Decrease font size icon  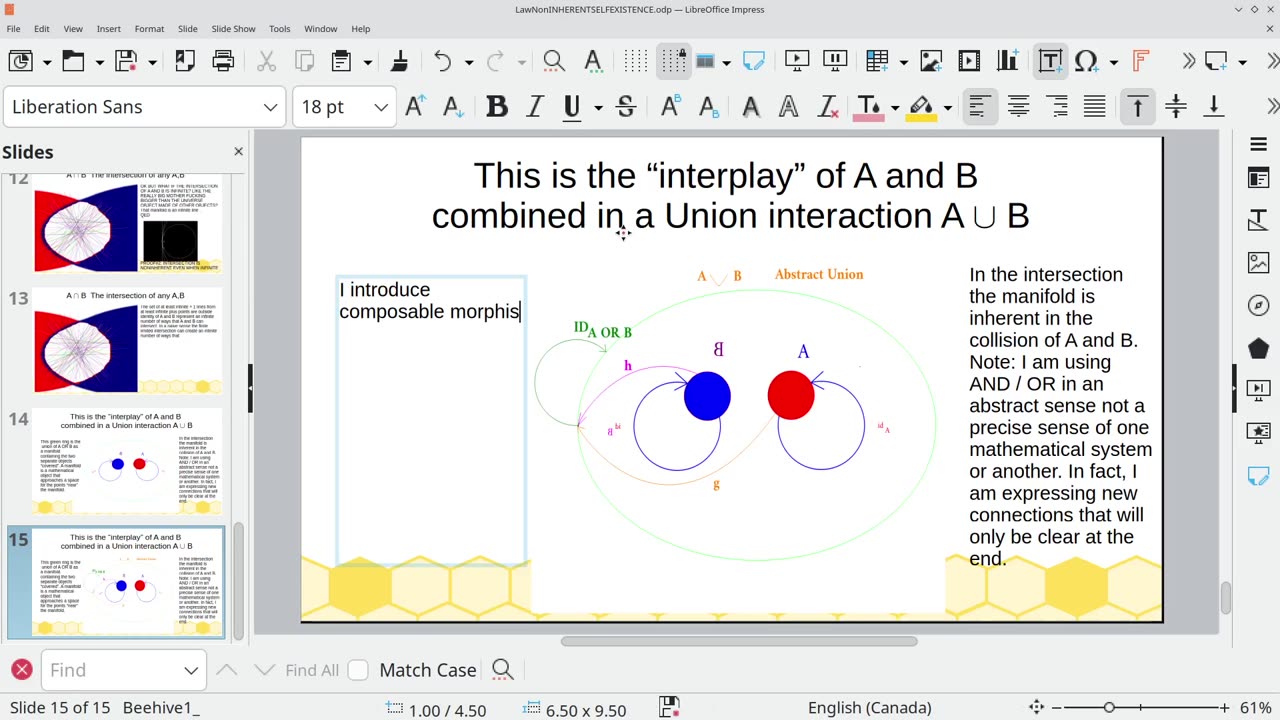click(x=453, y=106)
